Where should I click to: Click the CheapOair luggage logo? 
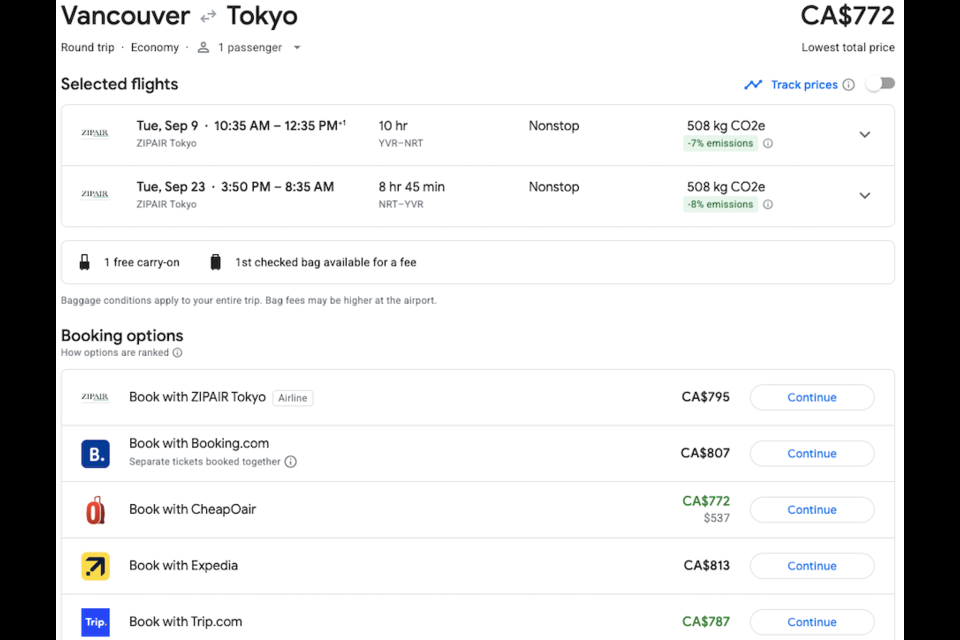click(96, 510)
